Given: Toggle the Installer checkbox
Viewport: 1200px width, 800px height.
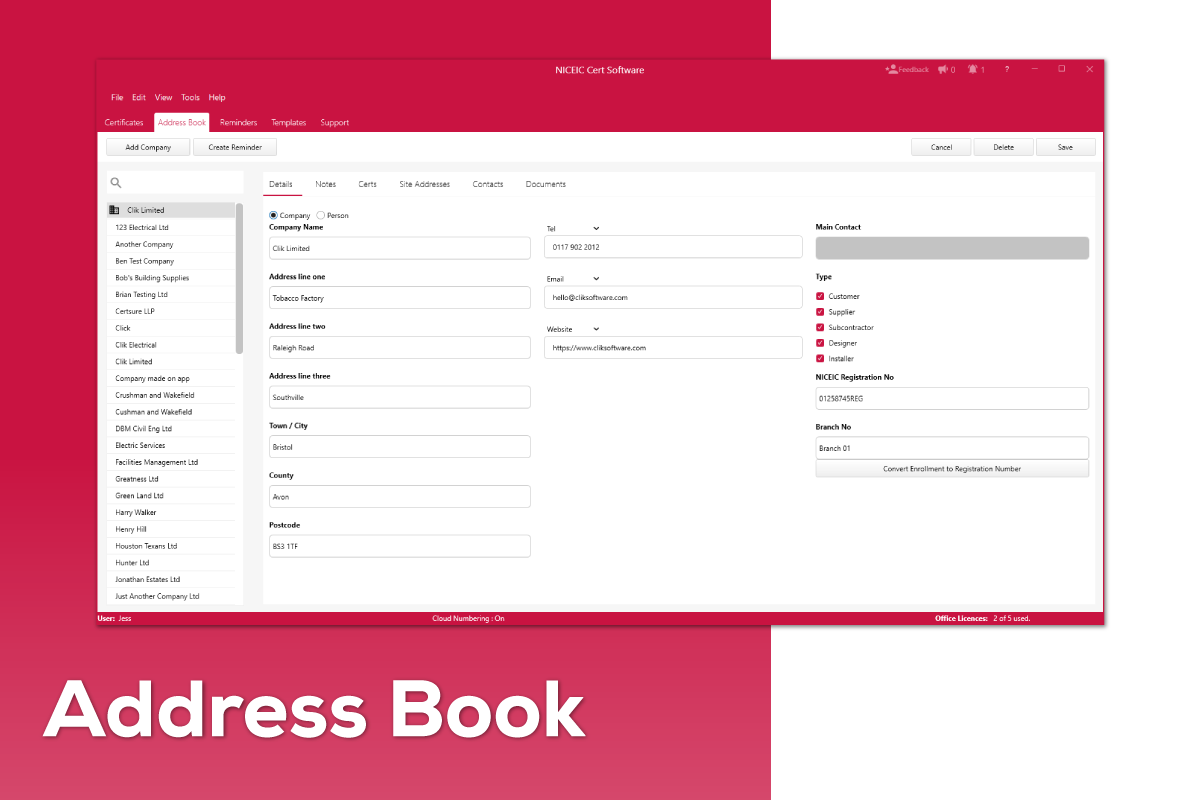Looking at the screenshot, I should [x=820, y=358].
